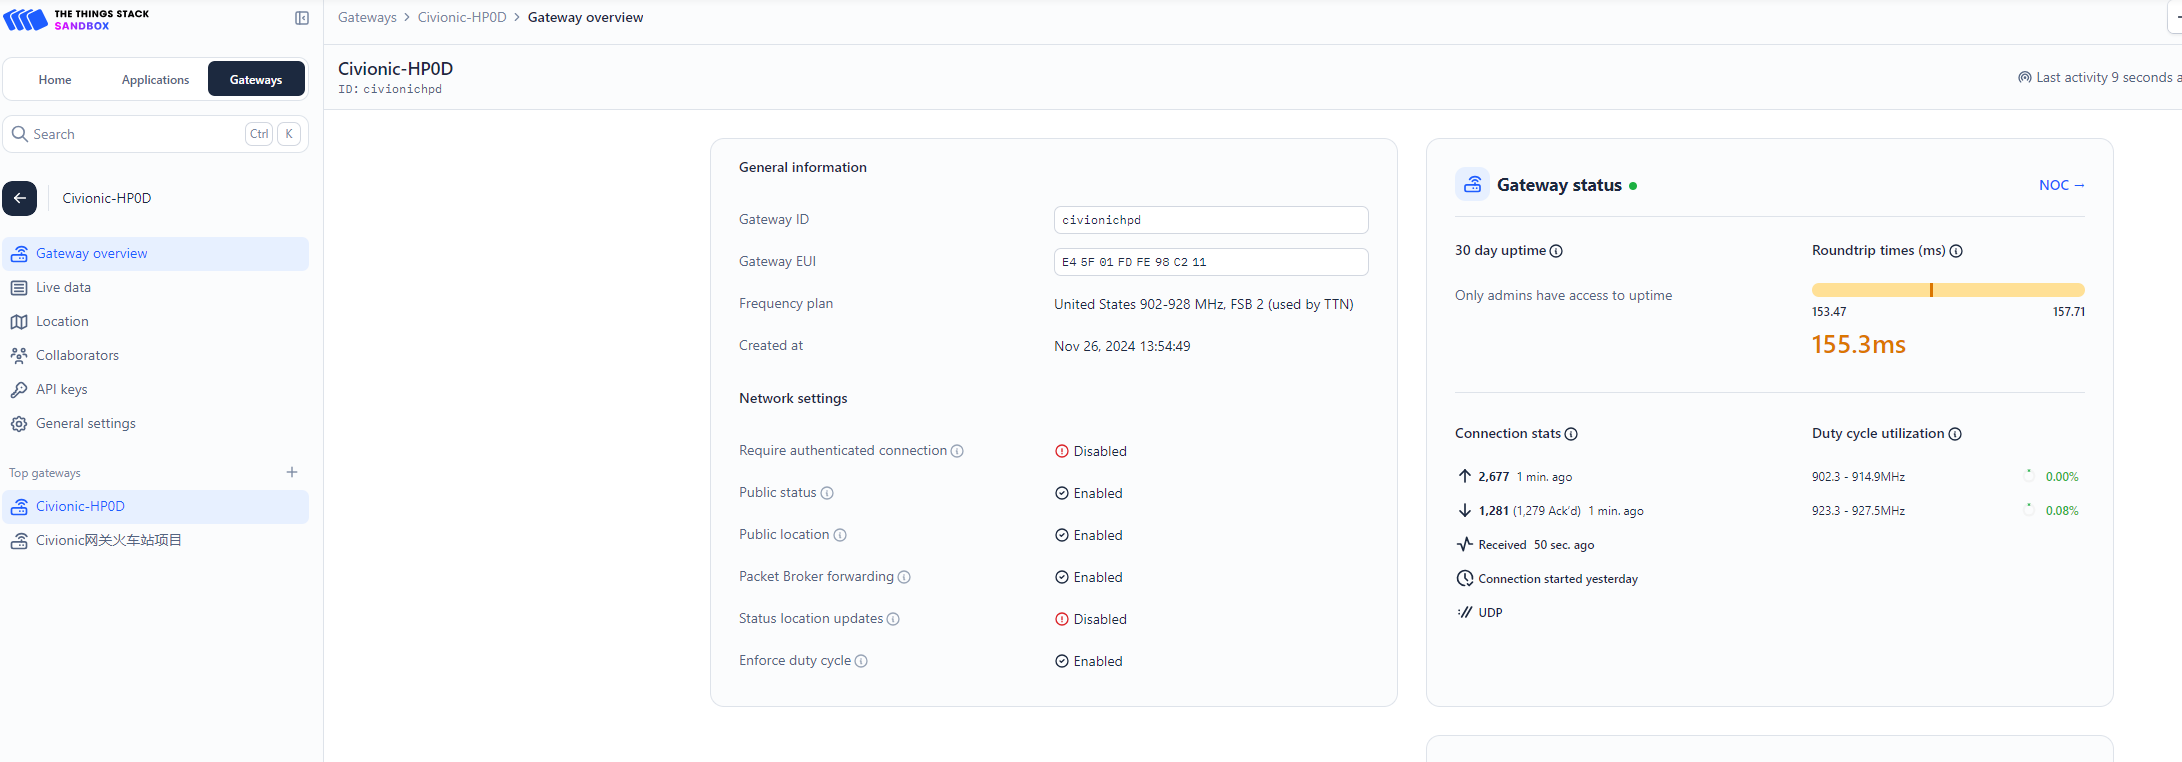Image resolution: width=2182 pixels, height=762 pixels.
Task: Click the Gateway overview sidebar icon
Action: click(x=19, y=254)
